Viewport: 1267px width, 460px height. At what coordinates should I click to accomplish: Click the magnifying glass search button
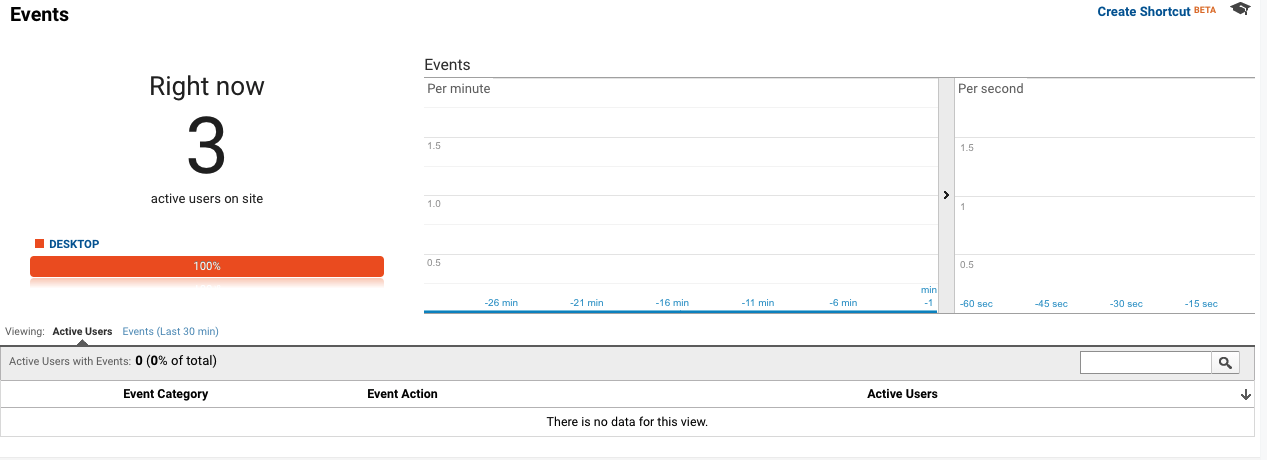click(x=1225, y=363)
